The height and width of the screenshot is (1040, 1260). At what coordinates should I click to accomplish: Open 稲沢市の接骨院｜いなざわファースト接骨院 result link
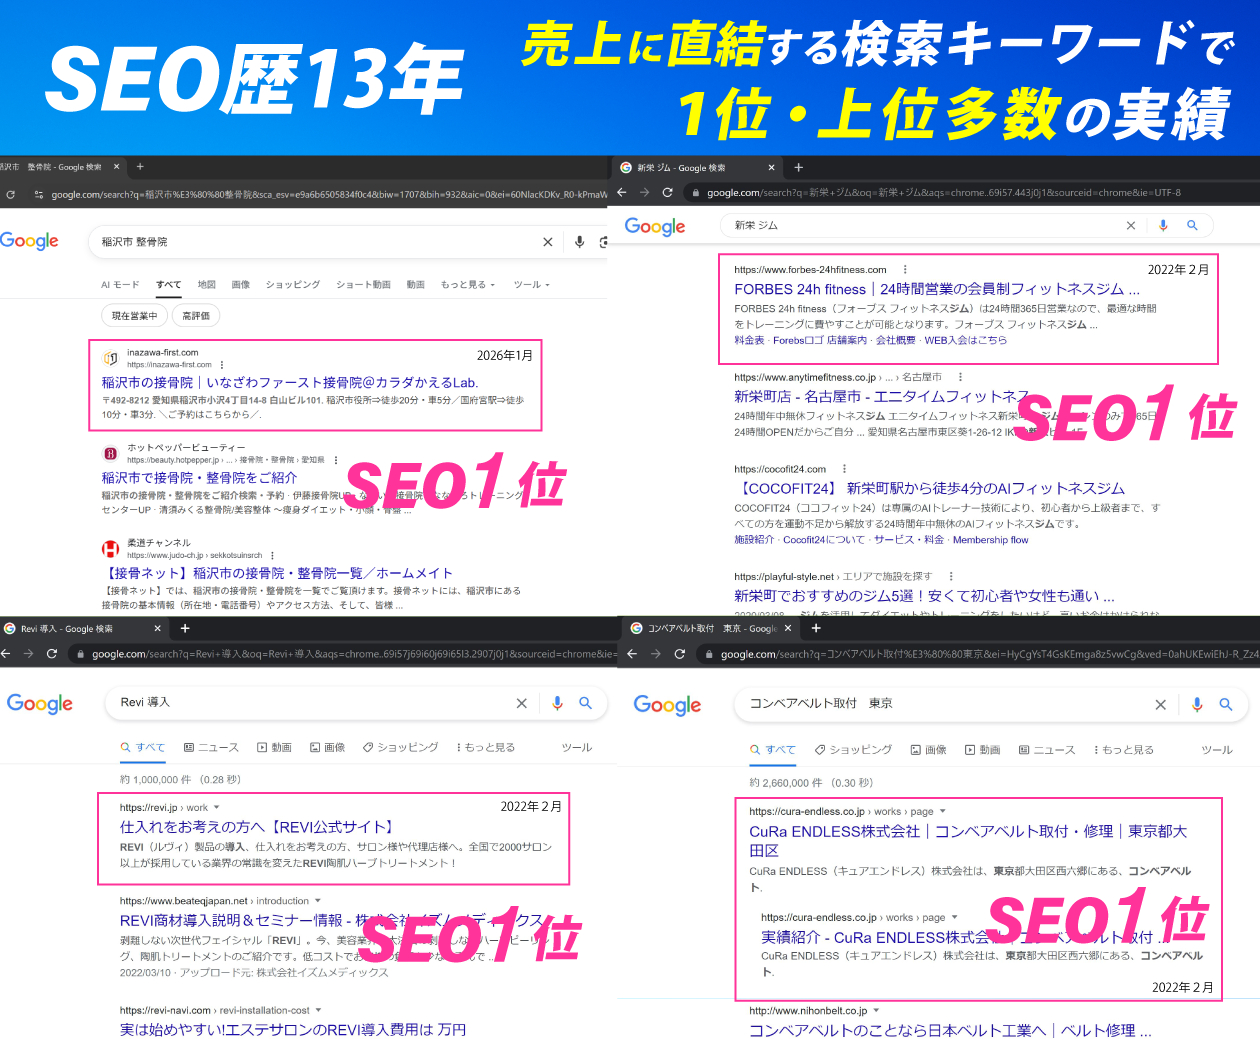290,382
